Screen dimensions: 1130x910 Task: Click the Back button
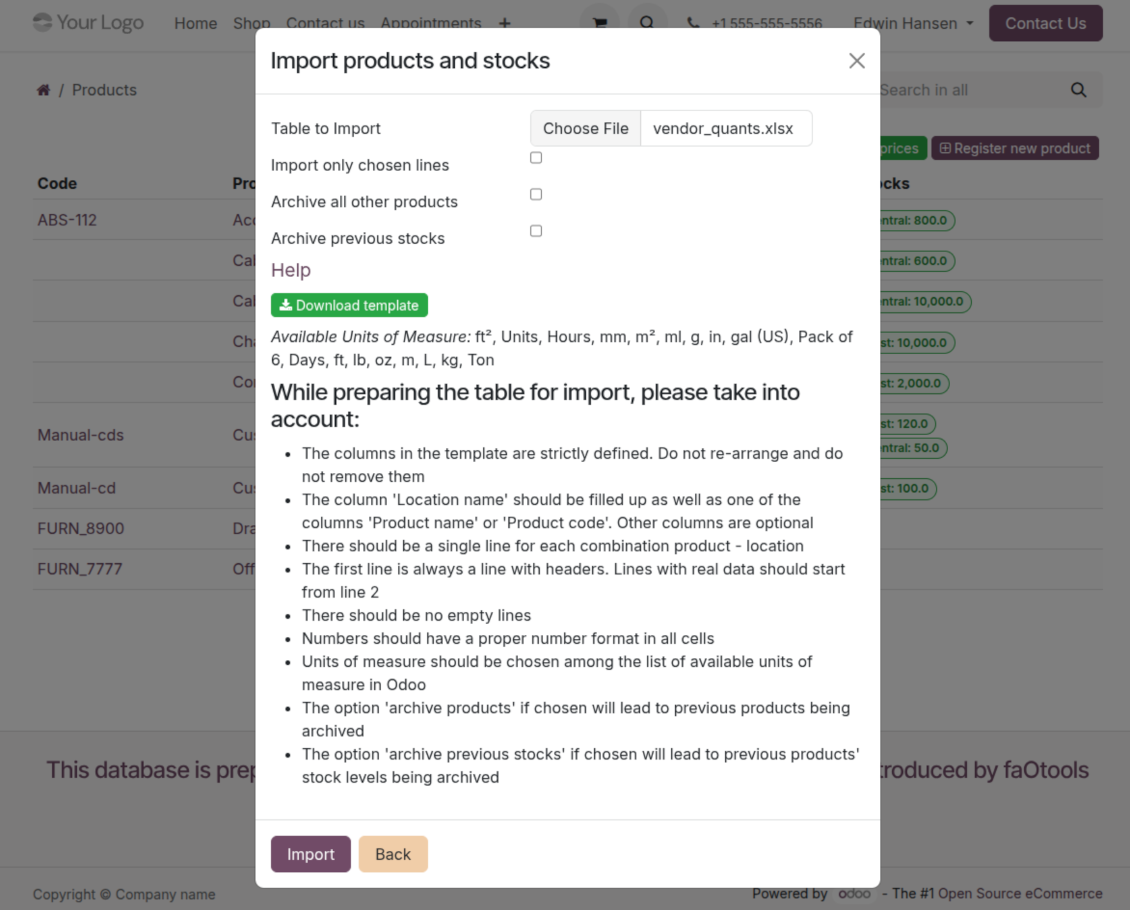[393, 854]
